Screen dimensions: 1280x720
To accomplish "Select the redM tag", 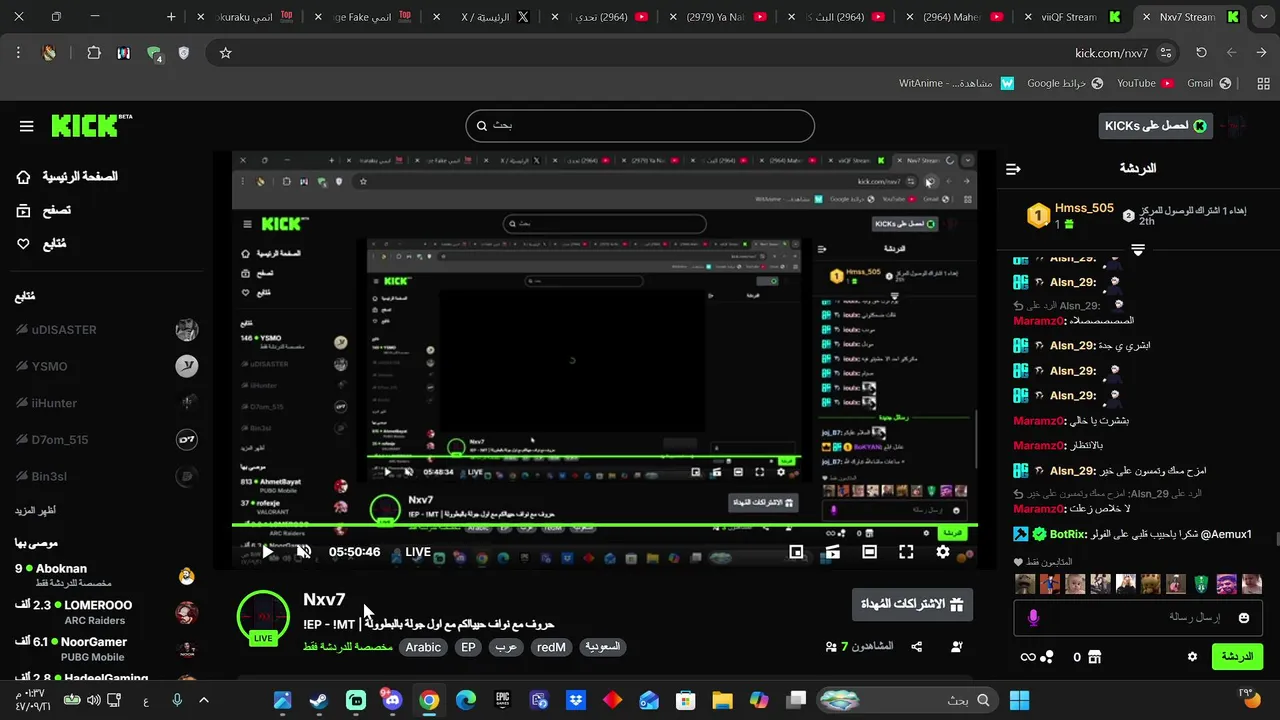I will [x=551, y=647].
